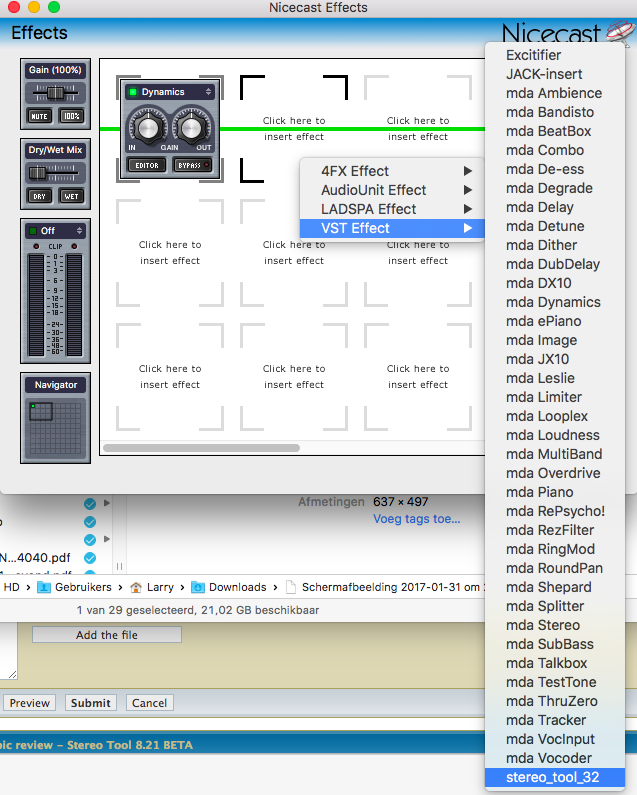This screenshot has width=637, height=795.
Task: Click the first empty insert effect slot
Action: 294,129
